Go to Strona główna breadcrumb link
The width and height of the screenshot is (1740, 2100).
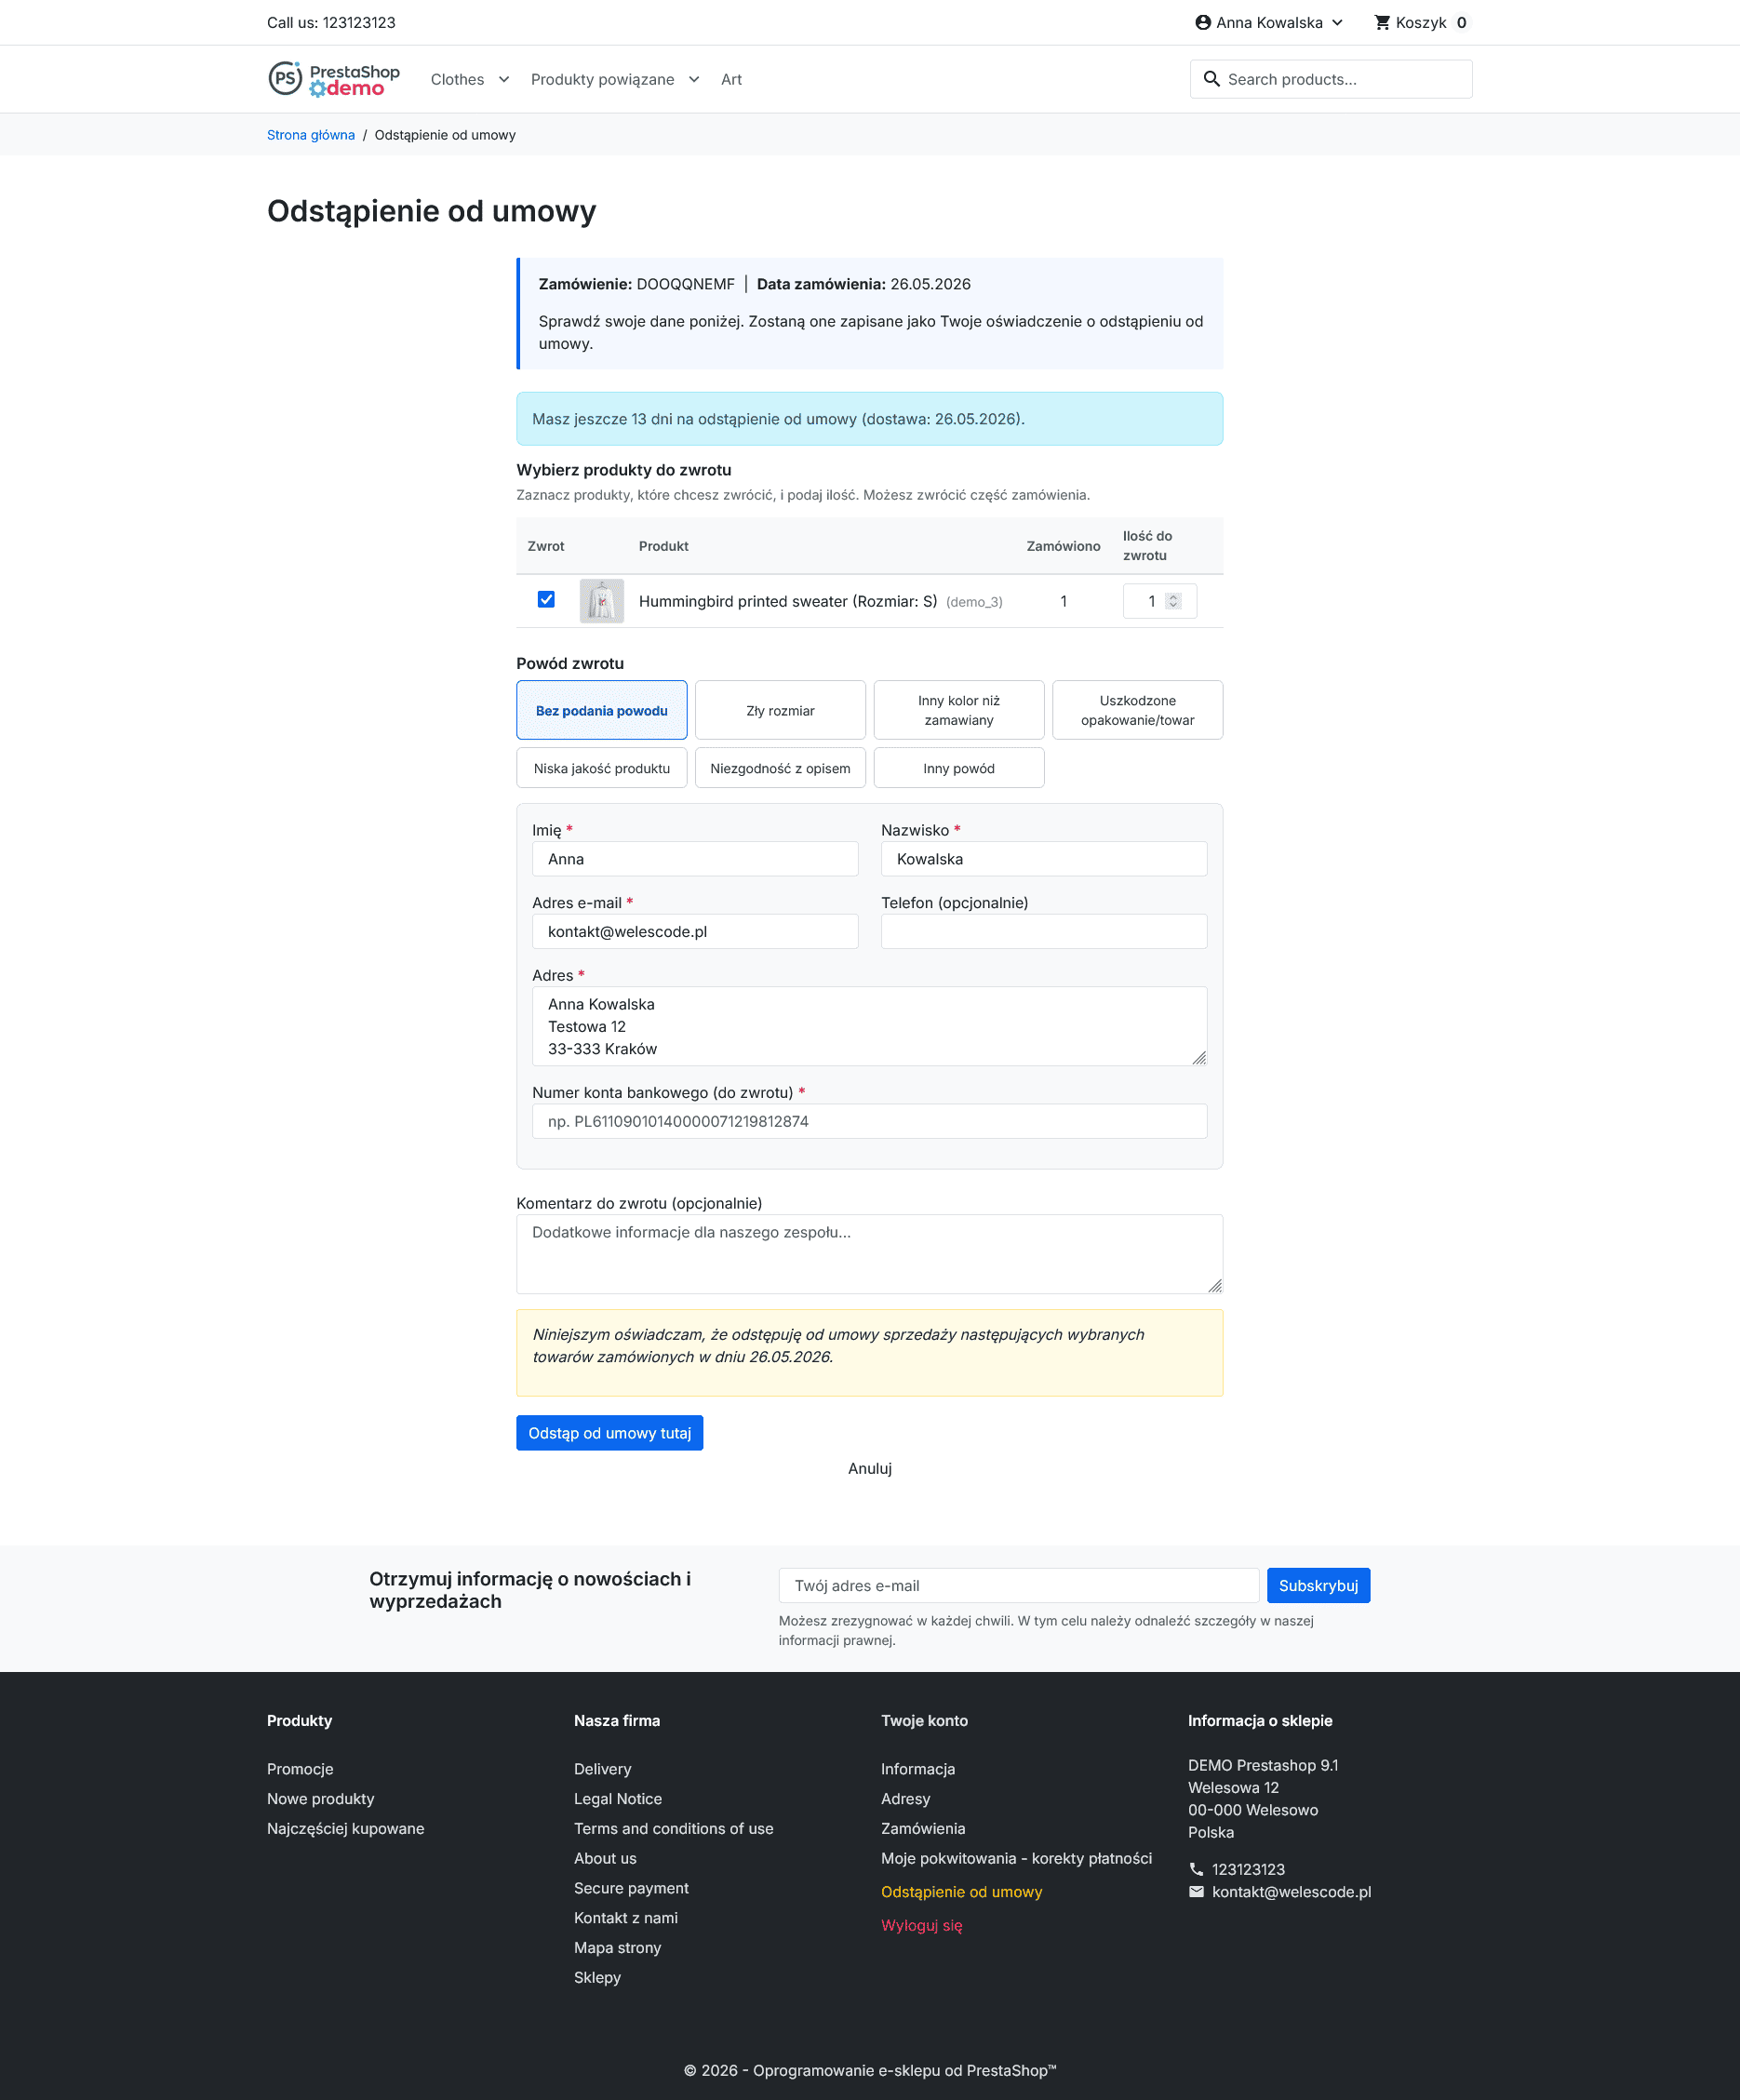click(x=311, y=135)
